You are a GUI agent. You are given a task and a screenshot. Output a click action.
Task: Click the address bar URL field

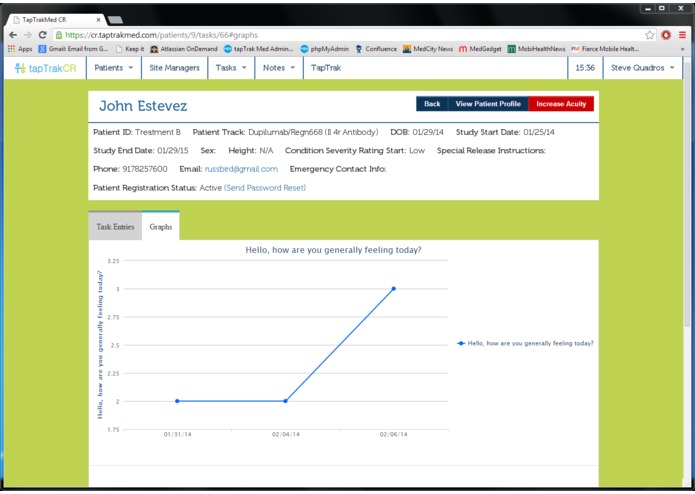click(346, 35)
